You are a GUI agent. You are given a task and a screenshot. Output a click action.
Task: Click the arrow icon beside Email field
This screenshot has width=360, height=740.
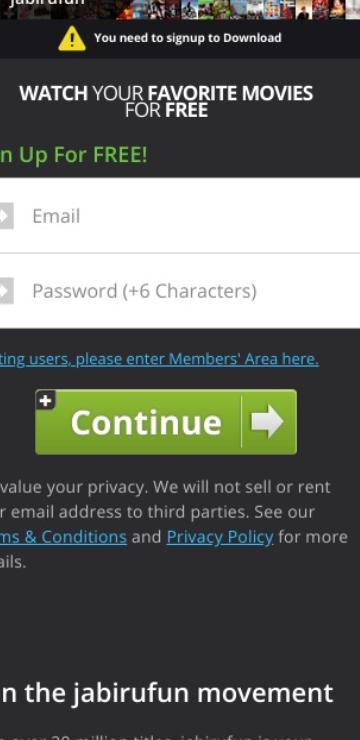pyautogui.click(x=7, y=216)
